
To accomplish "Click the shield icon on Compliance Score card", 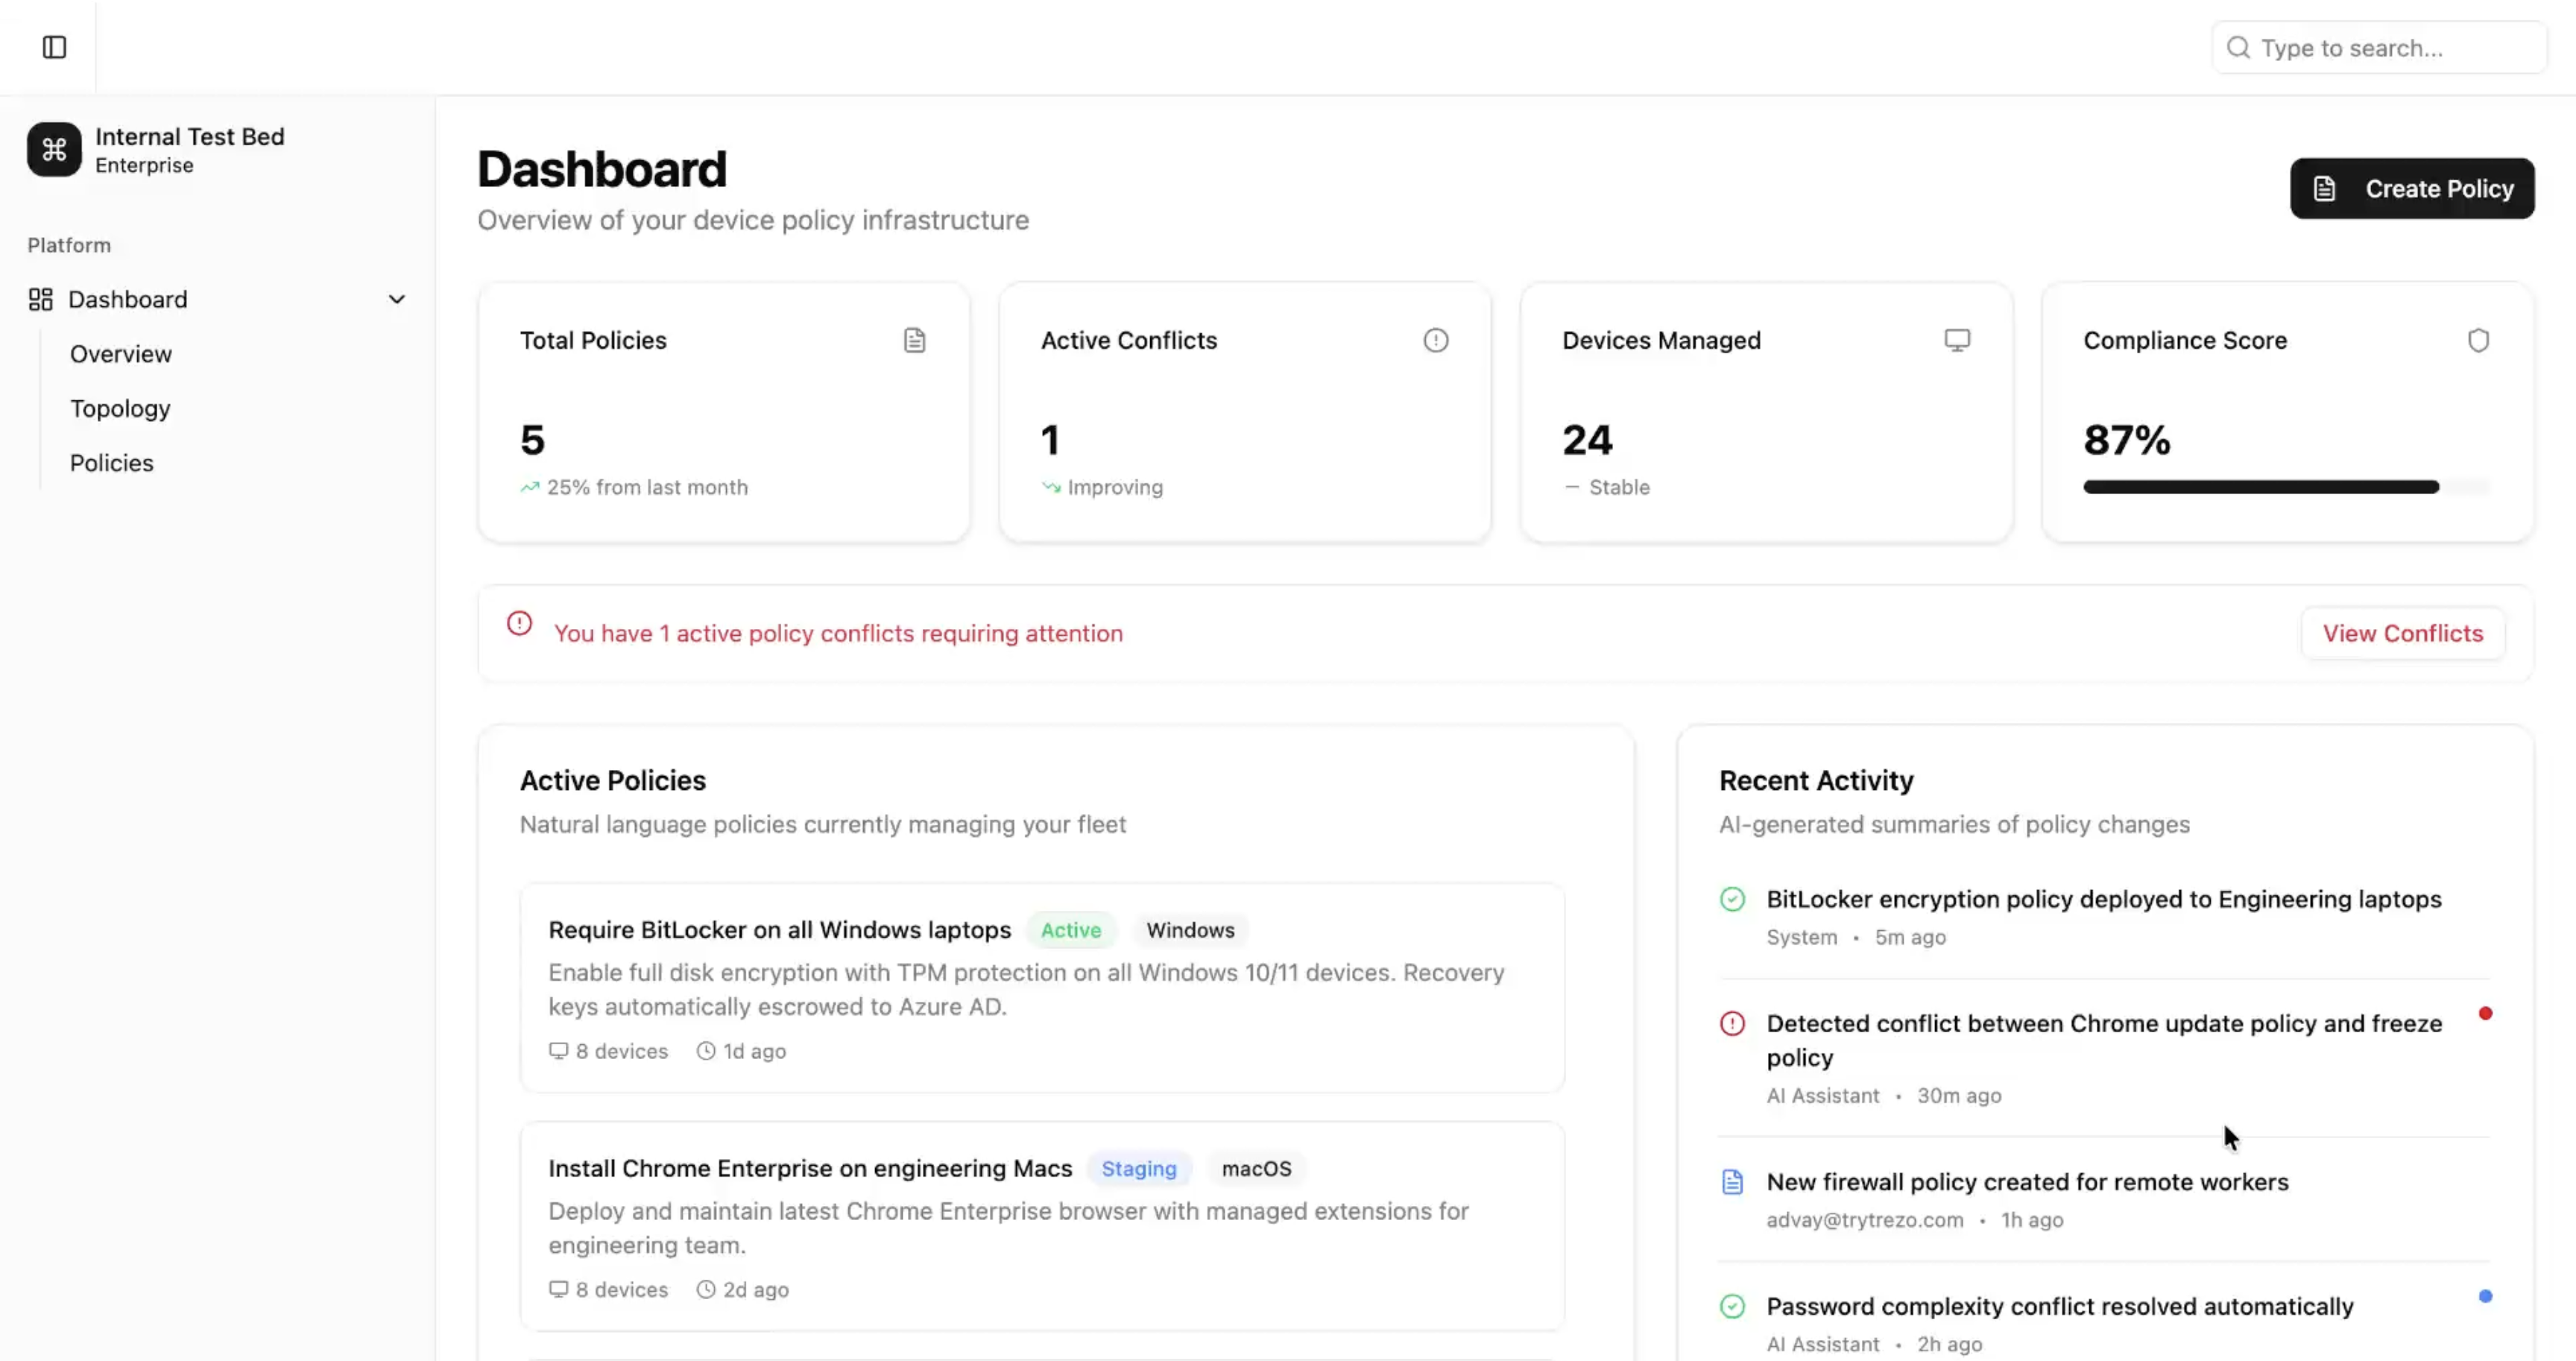I will tap(2479, 340).
